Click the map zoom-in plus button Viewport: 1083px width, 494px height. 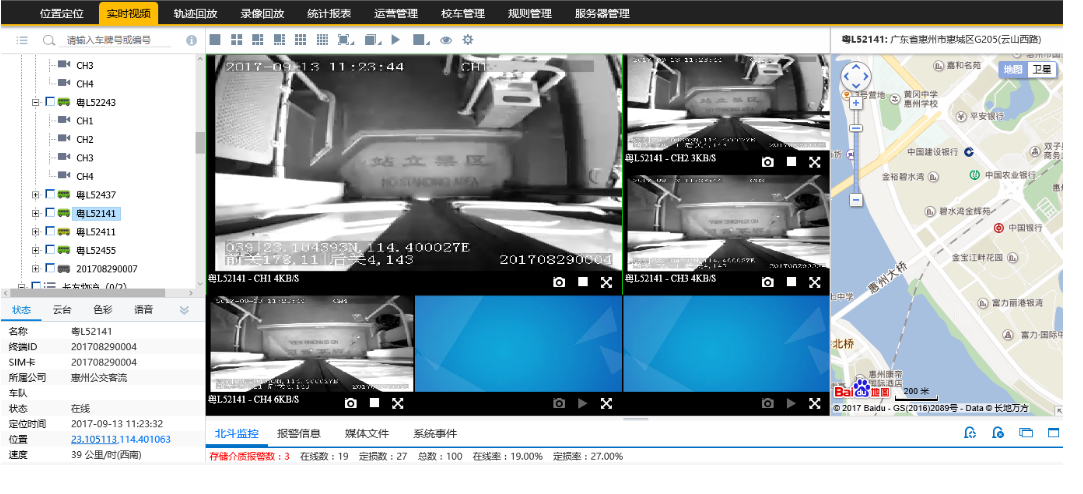[x=856, y=102]
